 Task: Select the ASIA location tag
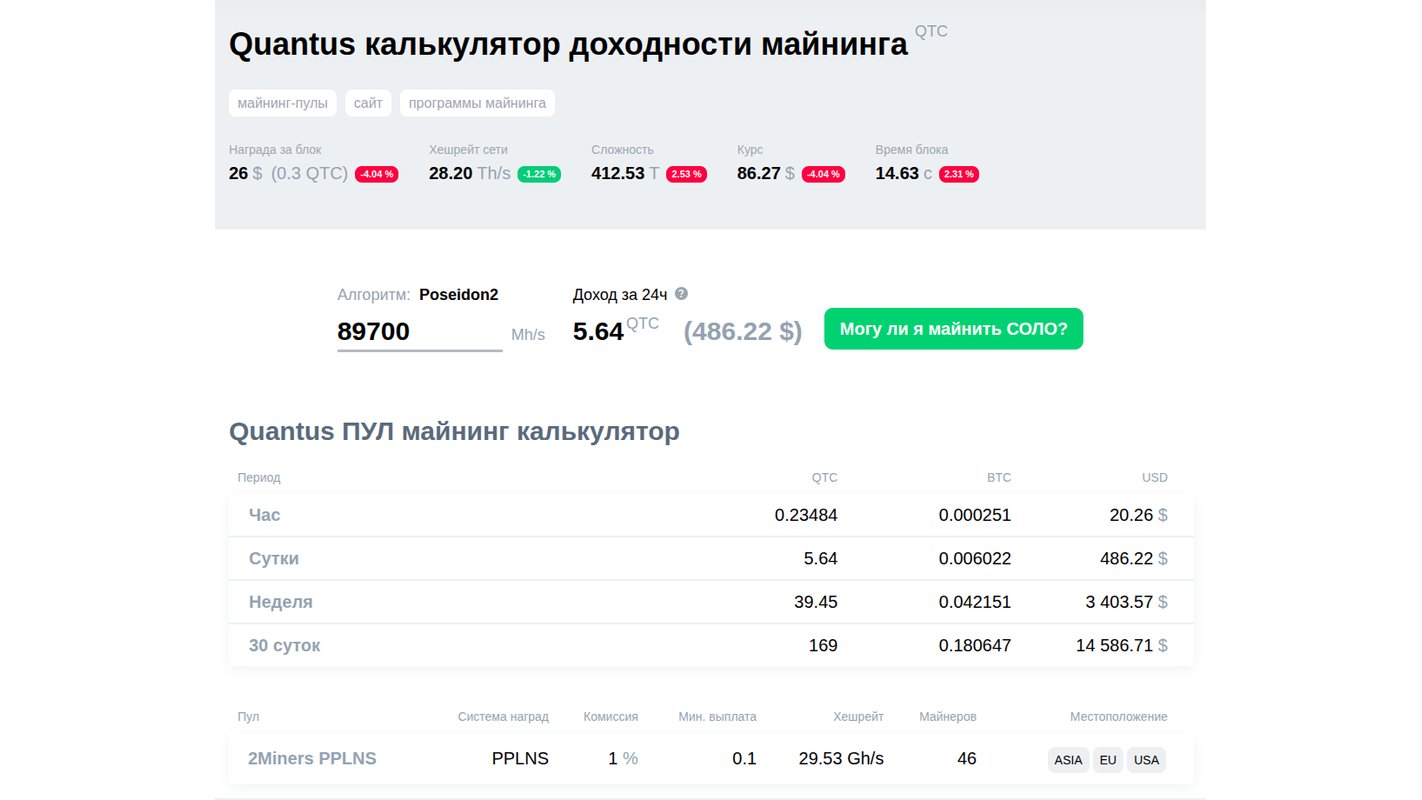tap(1068, 760)
